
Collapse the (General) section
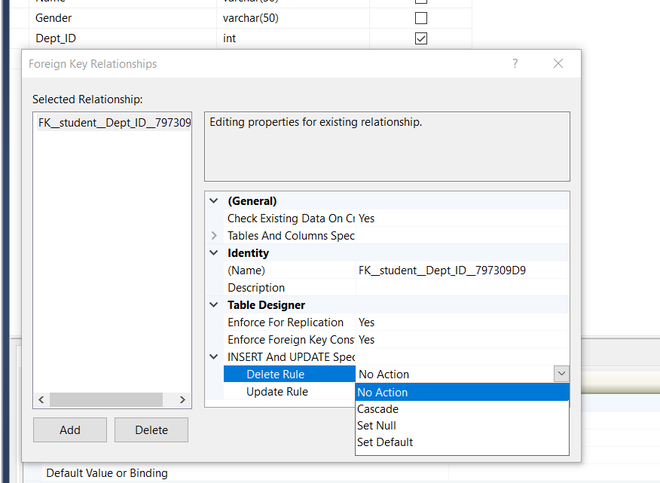click(x=214, y=200)
